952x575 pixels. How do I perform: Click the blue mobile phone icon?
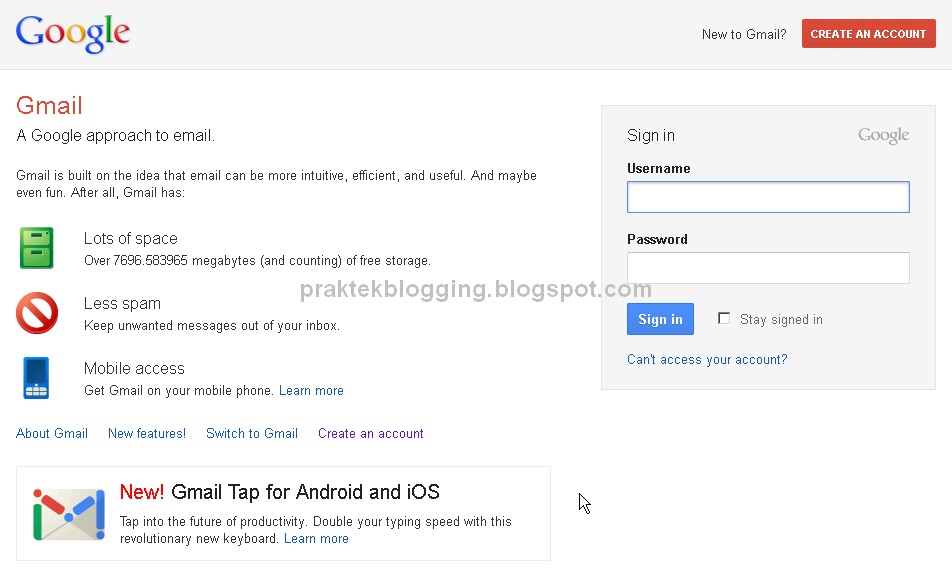(36, 378)
